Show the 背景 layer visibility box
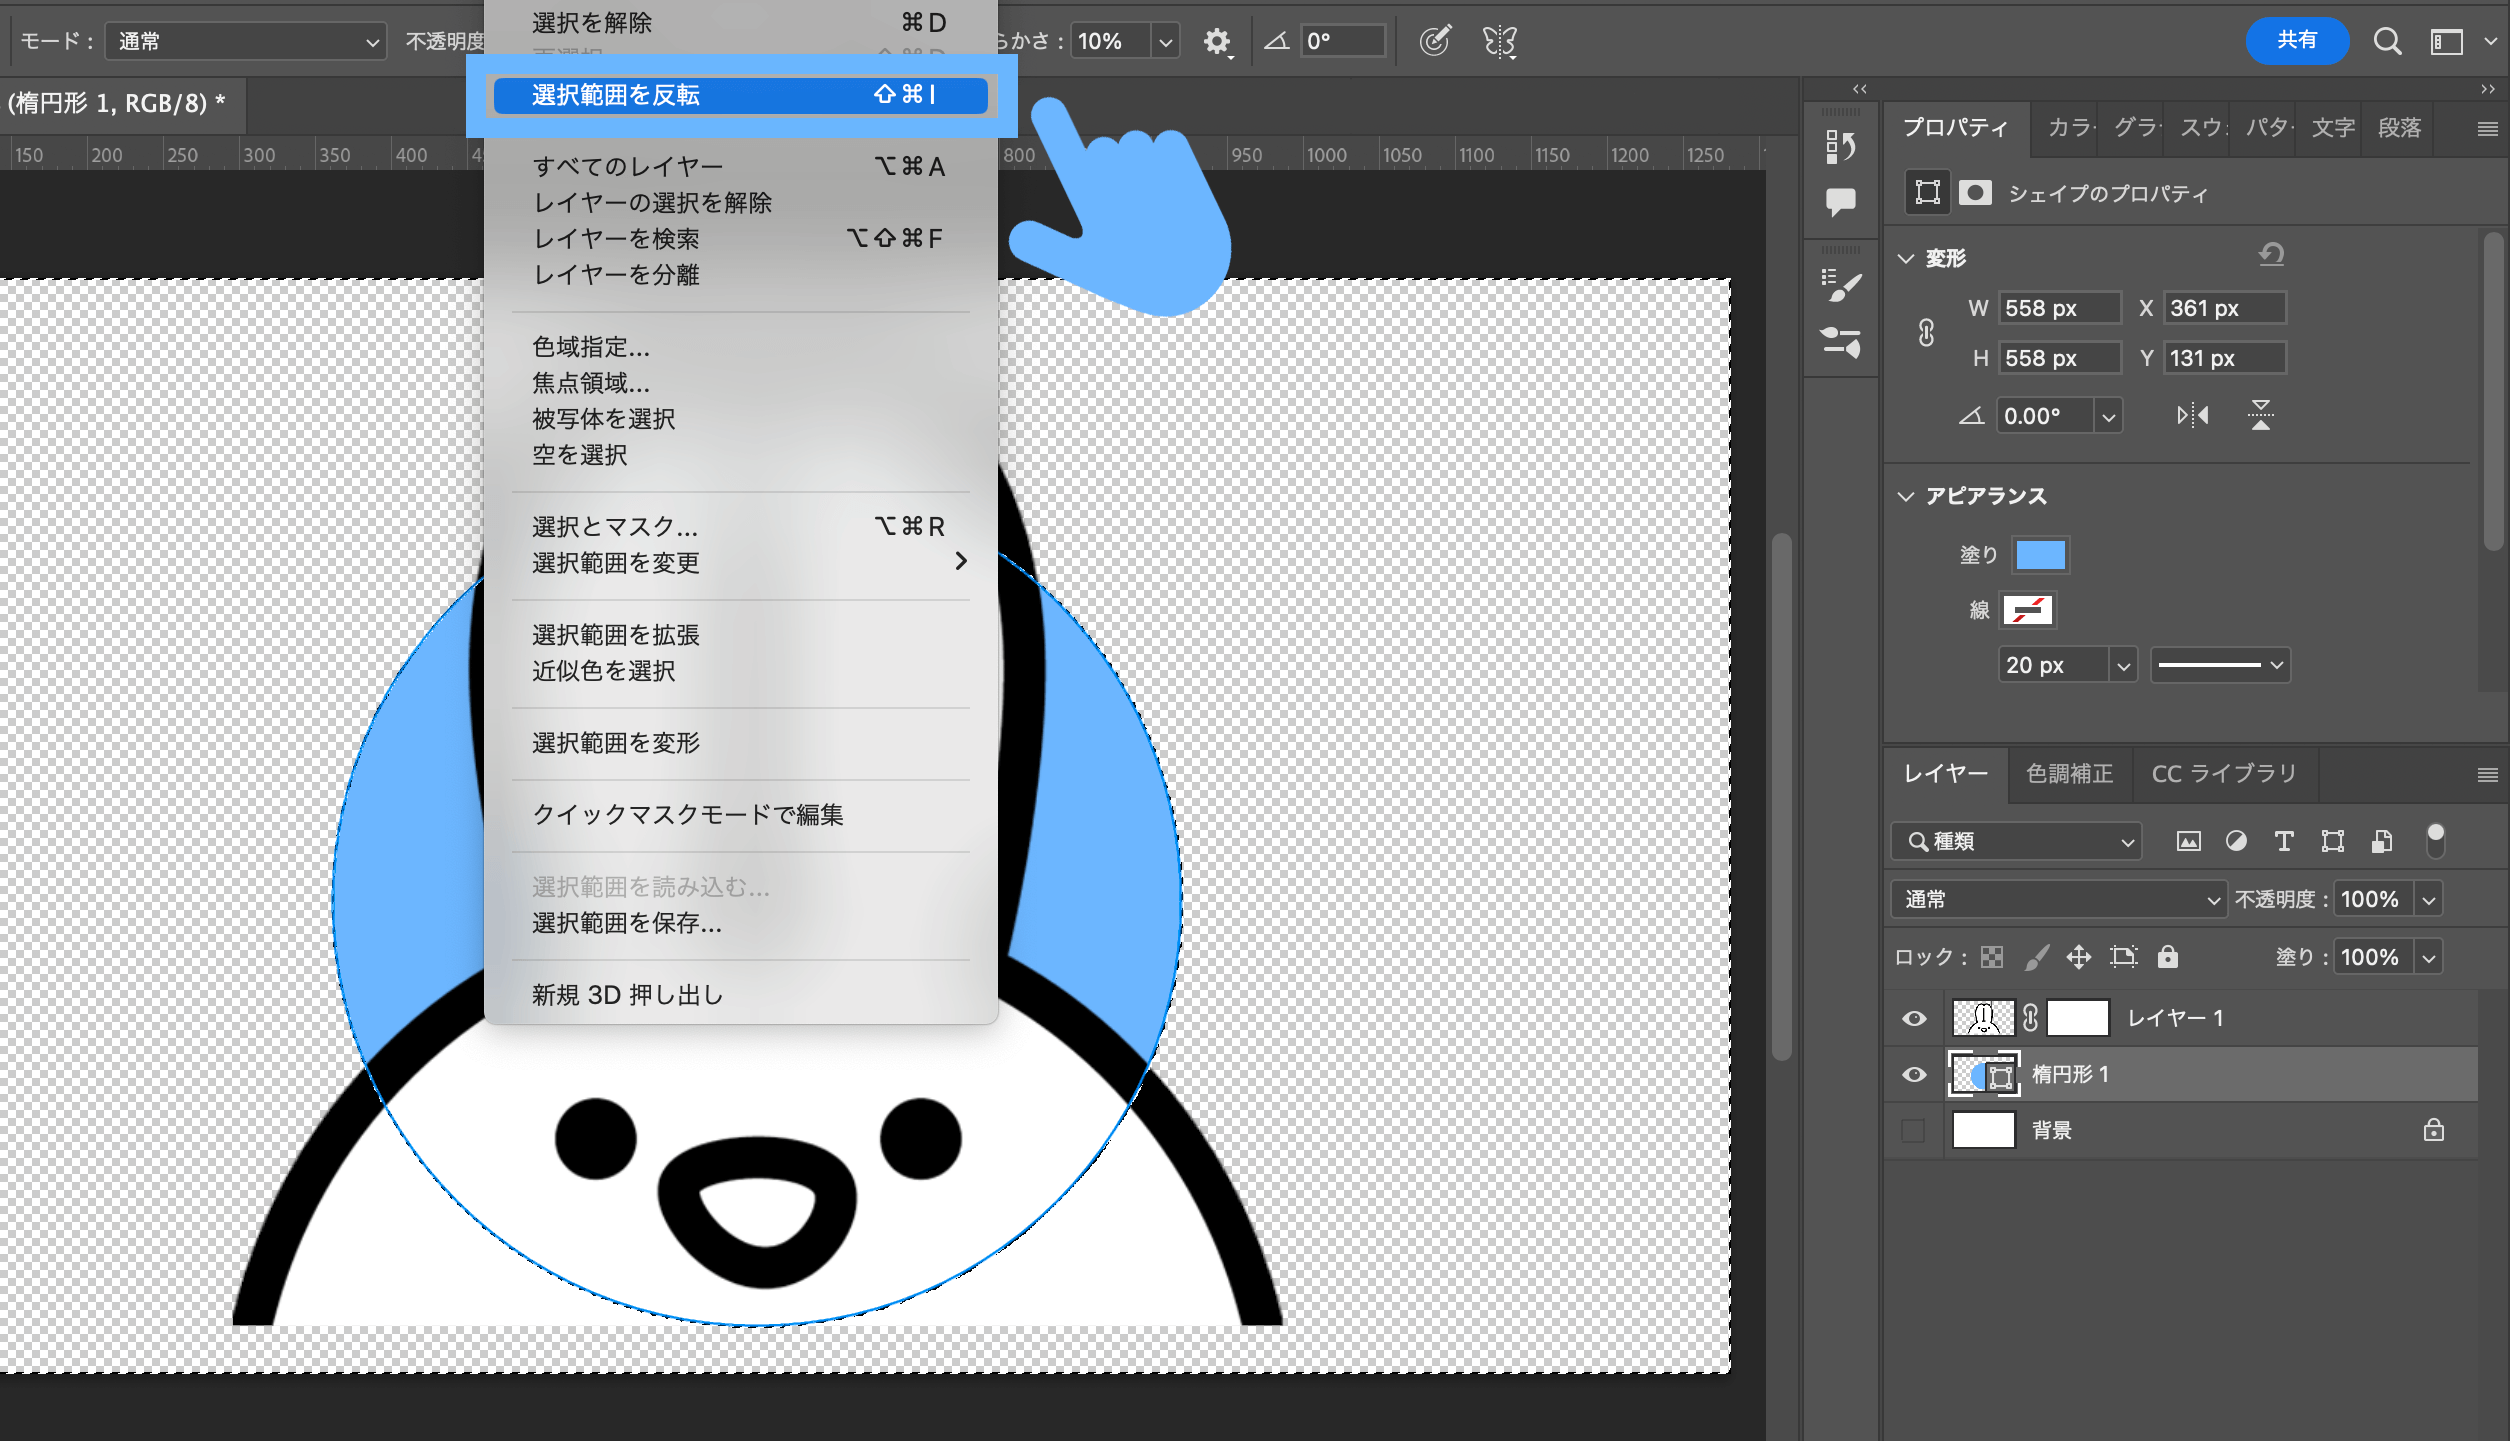 pos(1913,1131)
